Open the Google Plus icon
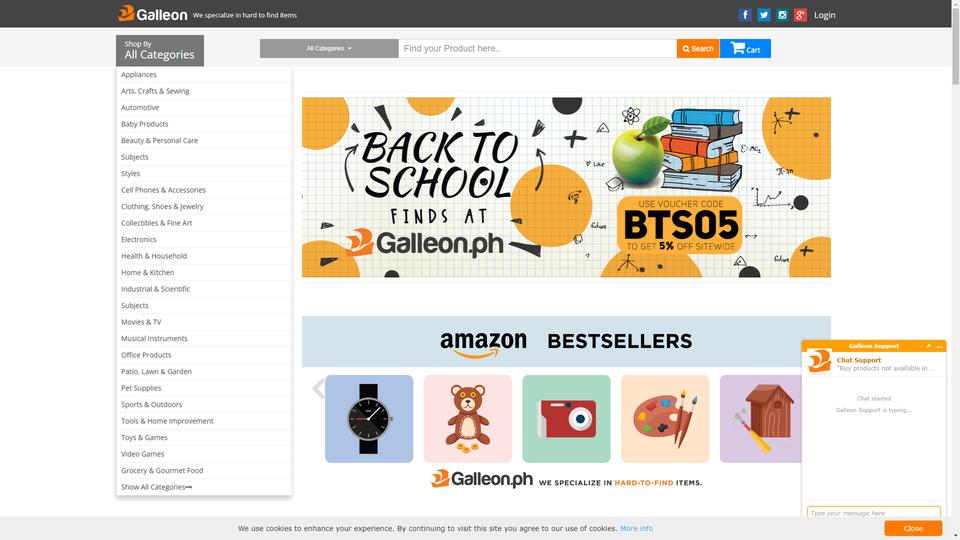 (800, 15)
